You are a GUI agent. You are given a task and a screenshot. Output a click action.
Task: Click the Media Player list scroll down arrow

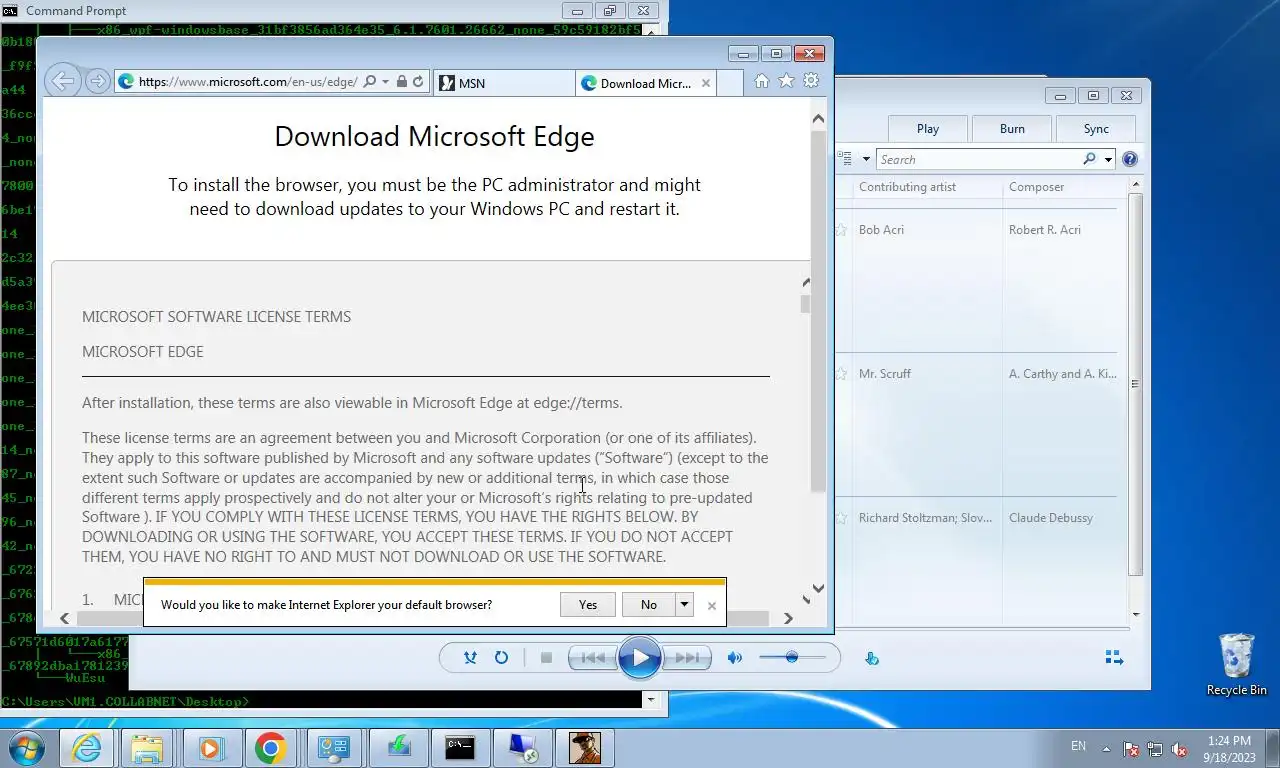pyautogui.click(x=1136, y=614)
